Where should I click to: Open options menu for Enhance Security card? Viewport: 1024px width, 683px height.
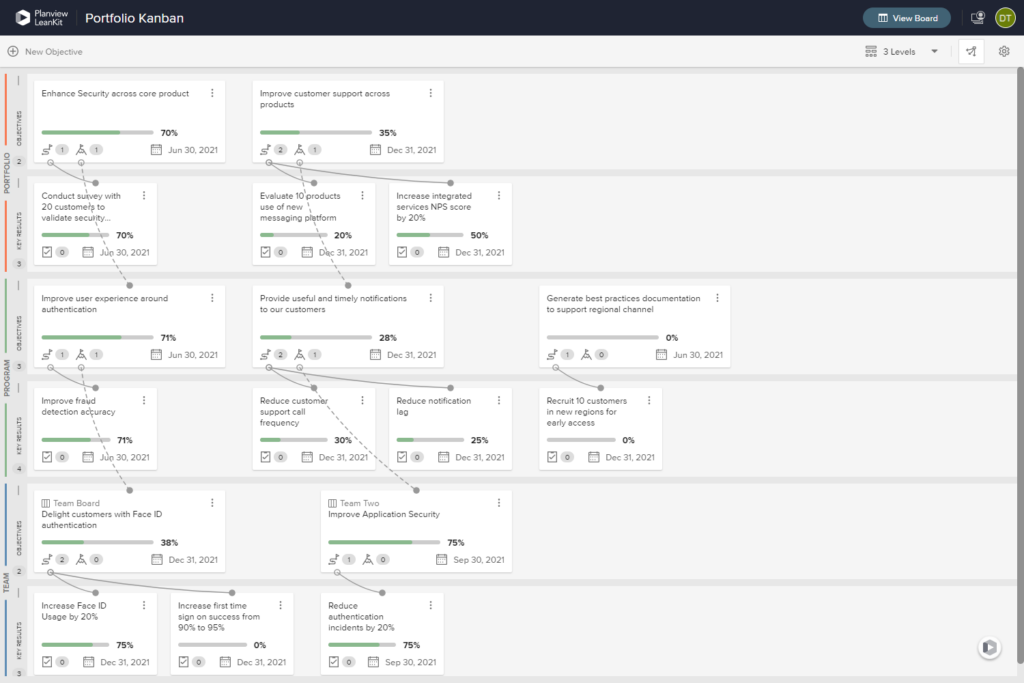pyautogui.click(x=212, y=93)
